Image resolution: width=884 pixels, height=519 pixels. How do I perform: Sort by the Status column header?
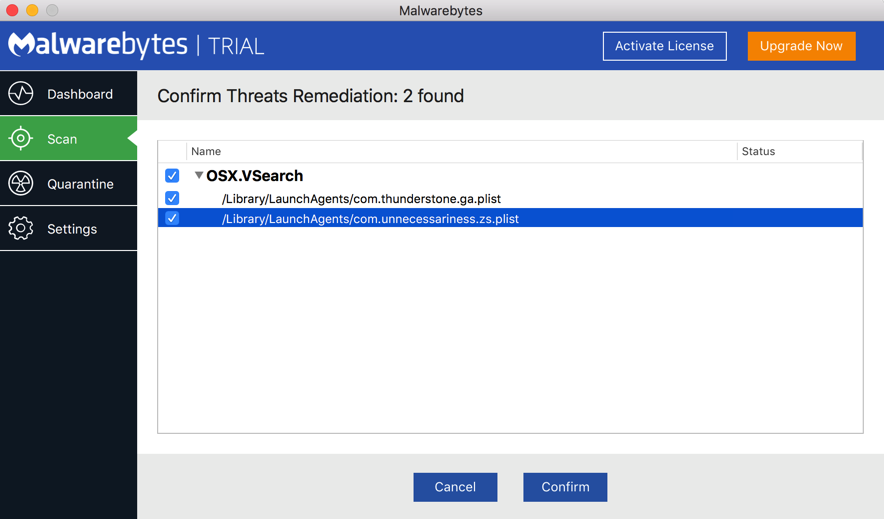pos(799,152)
